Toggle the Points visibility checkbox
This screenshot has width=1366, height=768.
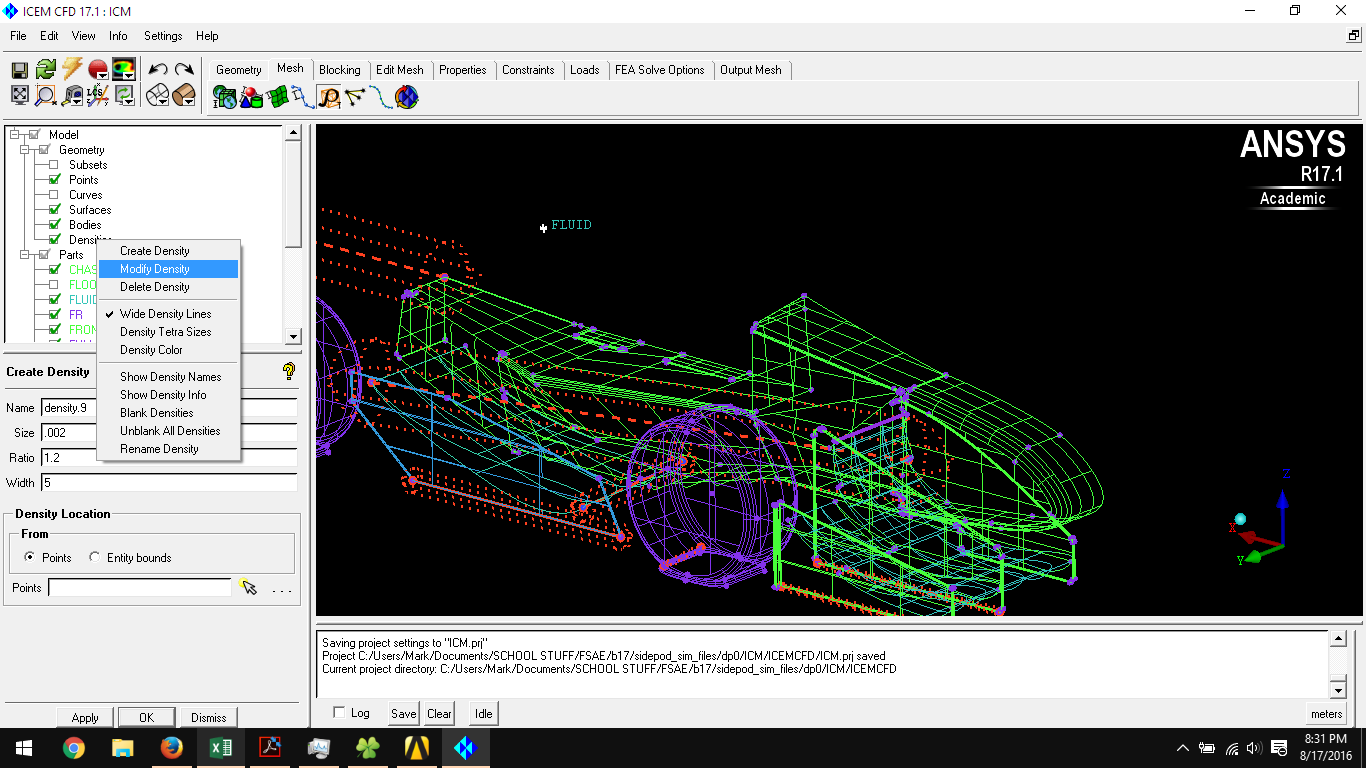click(55, 180)
